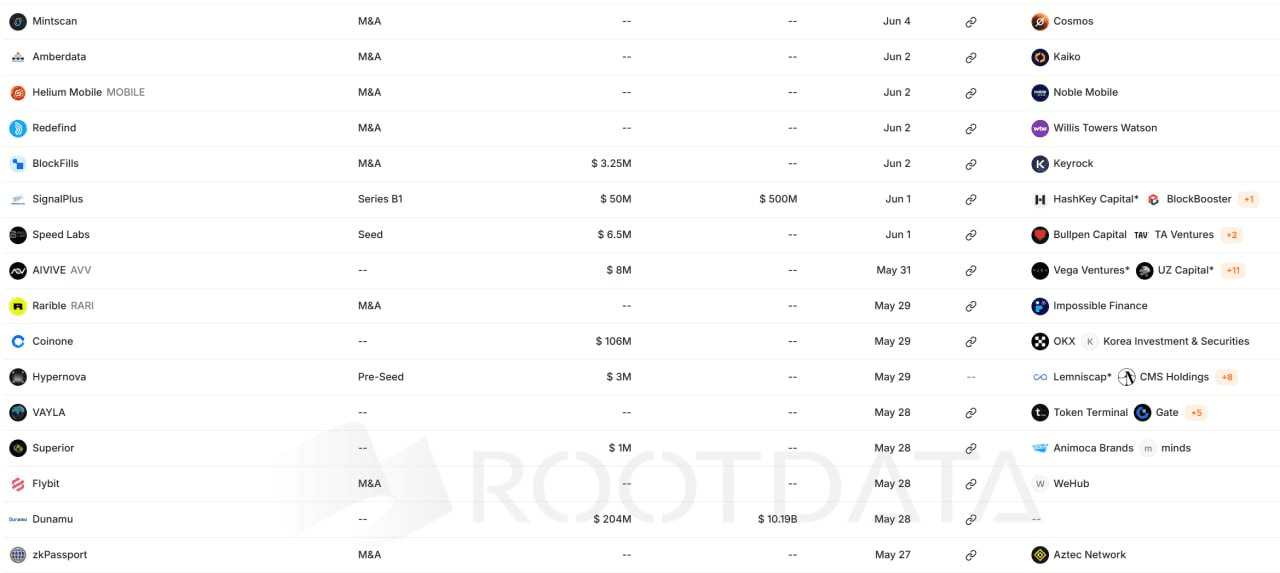This screenshot has height=573, width=1280.
Task: Open the source link icon in Dunamu row
Action: (x=970, y=520)
